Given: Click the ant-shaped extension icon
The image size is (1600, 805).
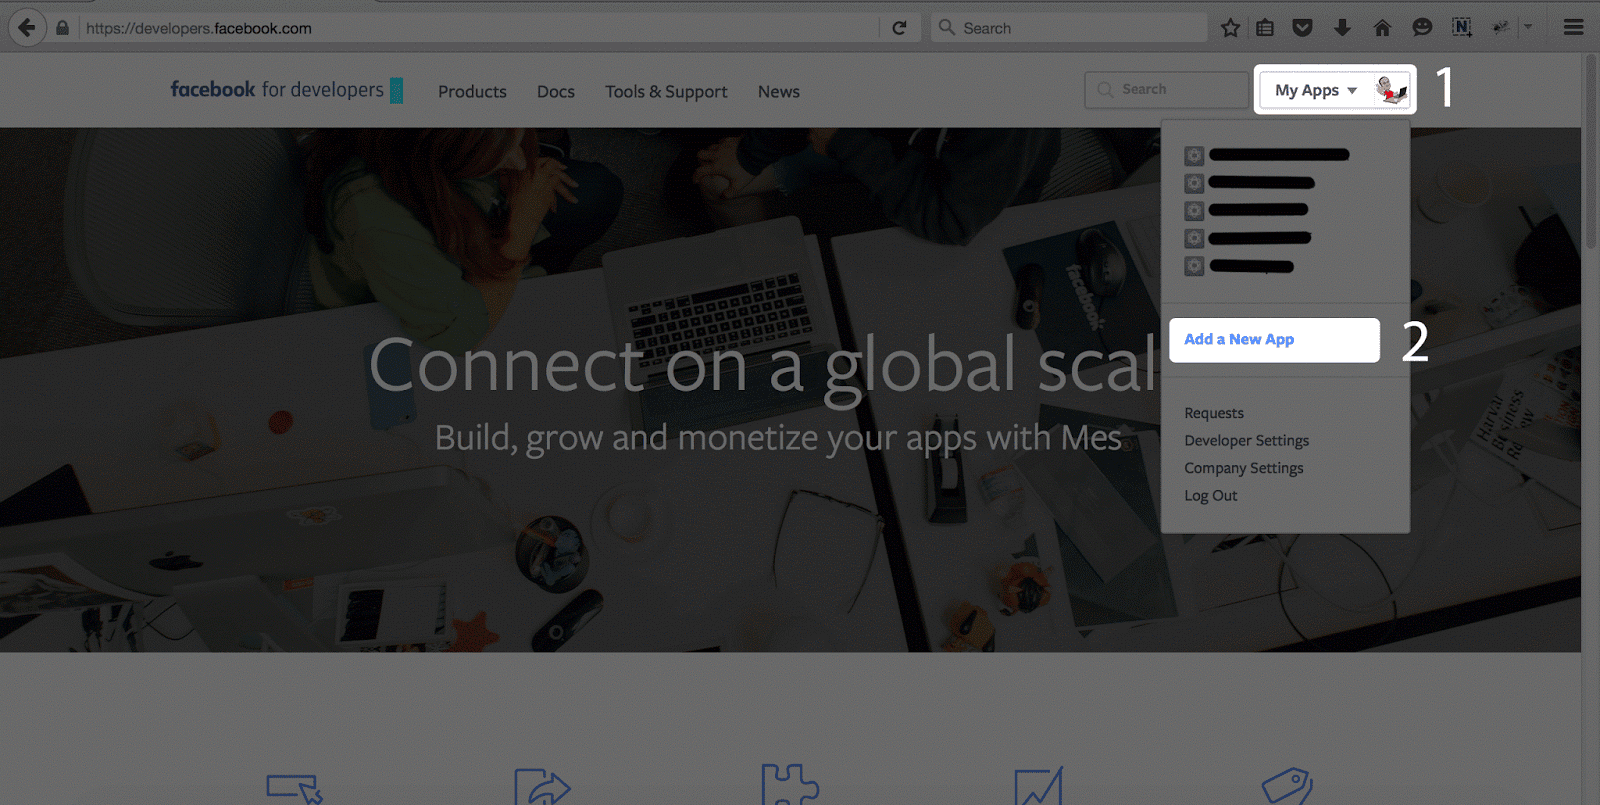Looking at the screenshot, I should [x=1500, y=28].
